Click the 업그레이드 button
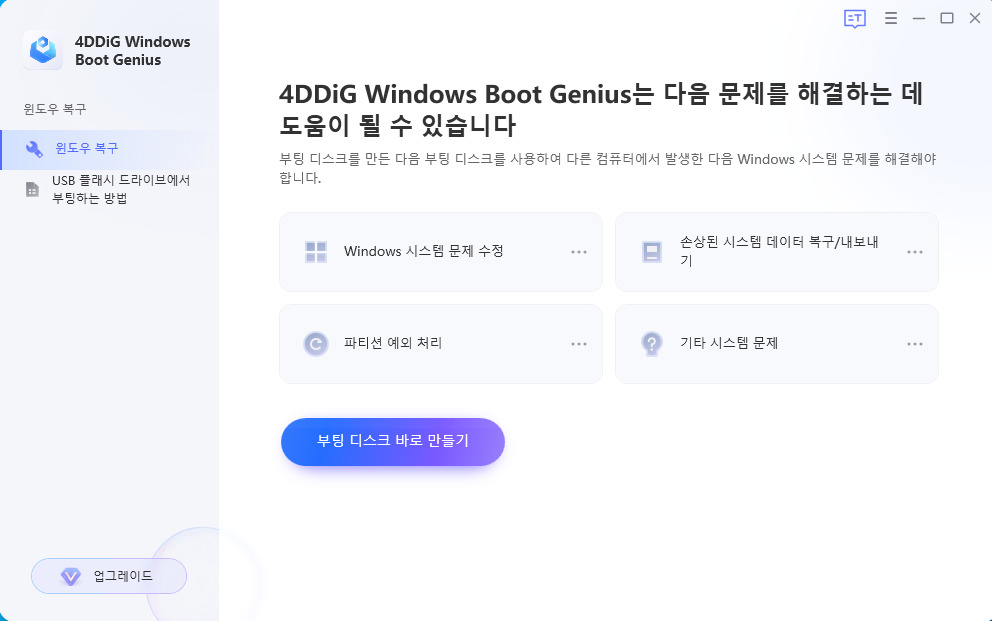This screenshot has height=621, width=992. coord(108,576)
